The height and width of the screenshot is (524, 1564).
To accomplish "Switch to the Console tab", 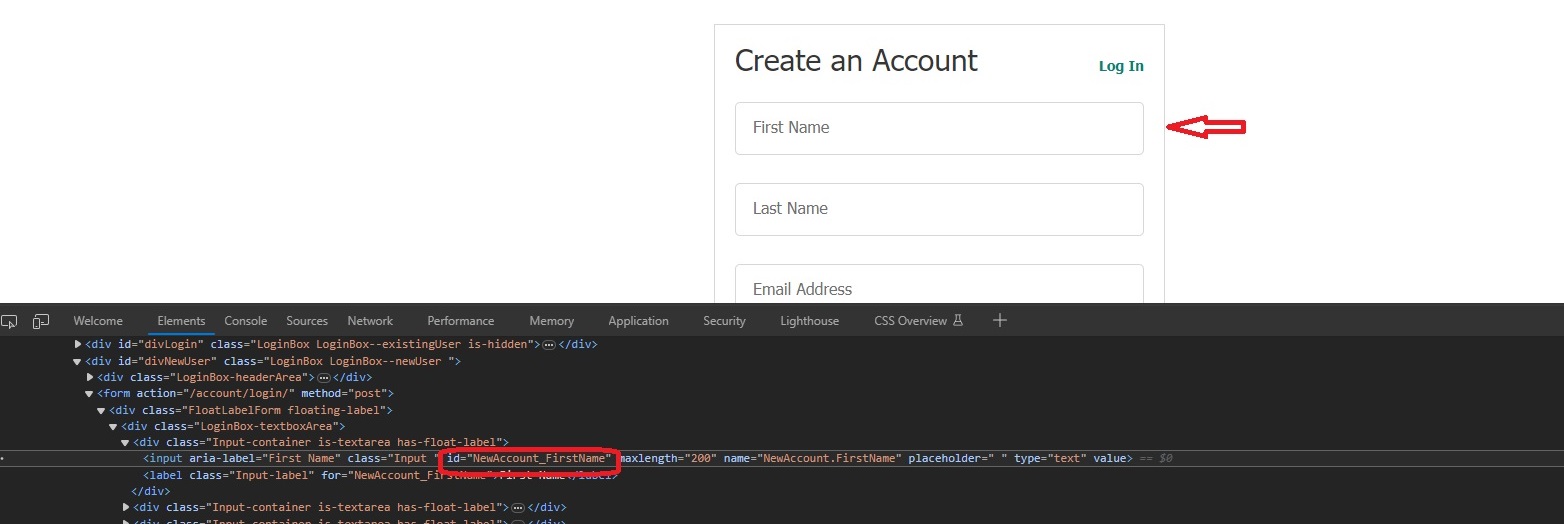I will click(x=245, y=321).
